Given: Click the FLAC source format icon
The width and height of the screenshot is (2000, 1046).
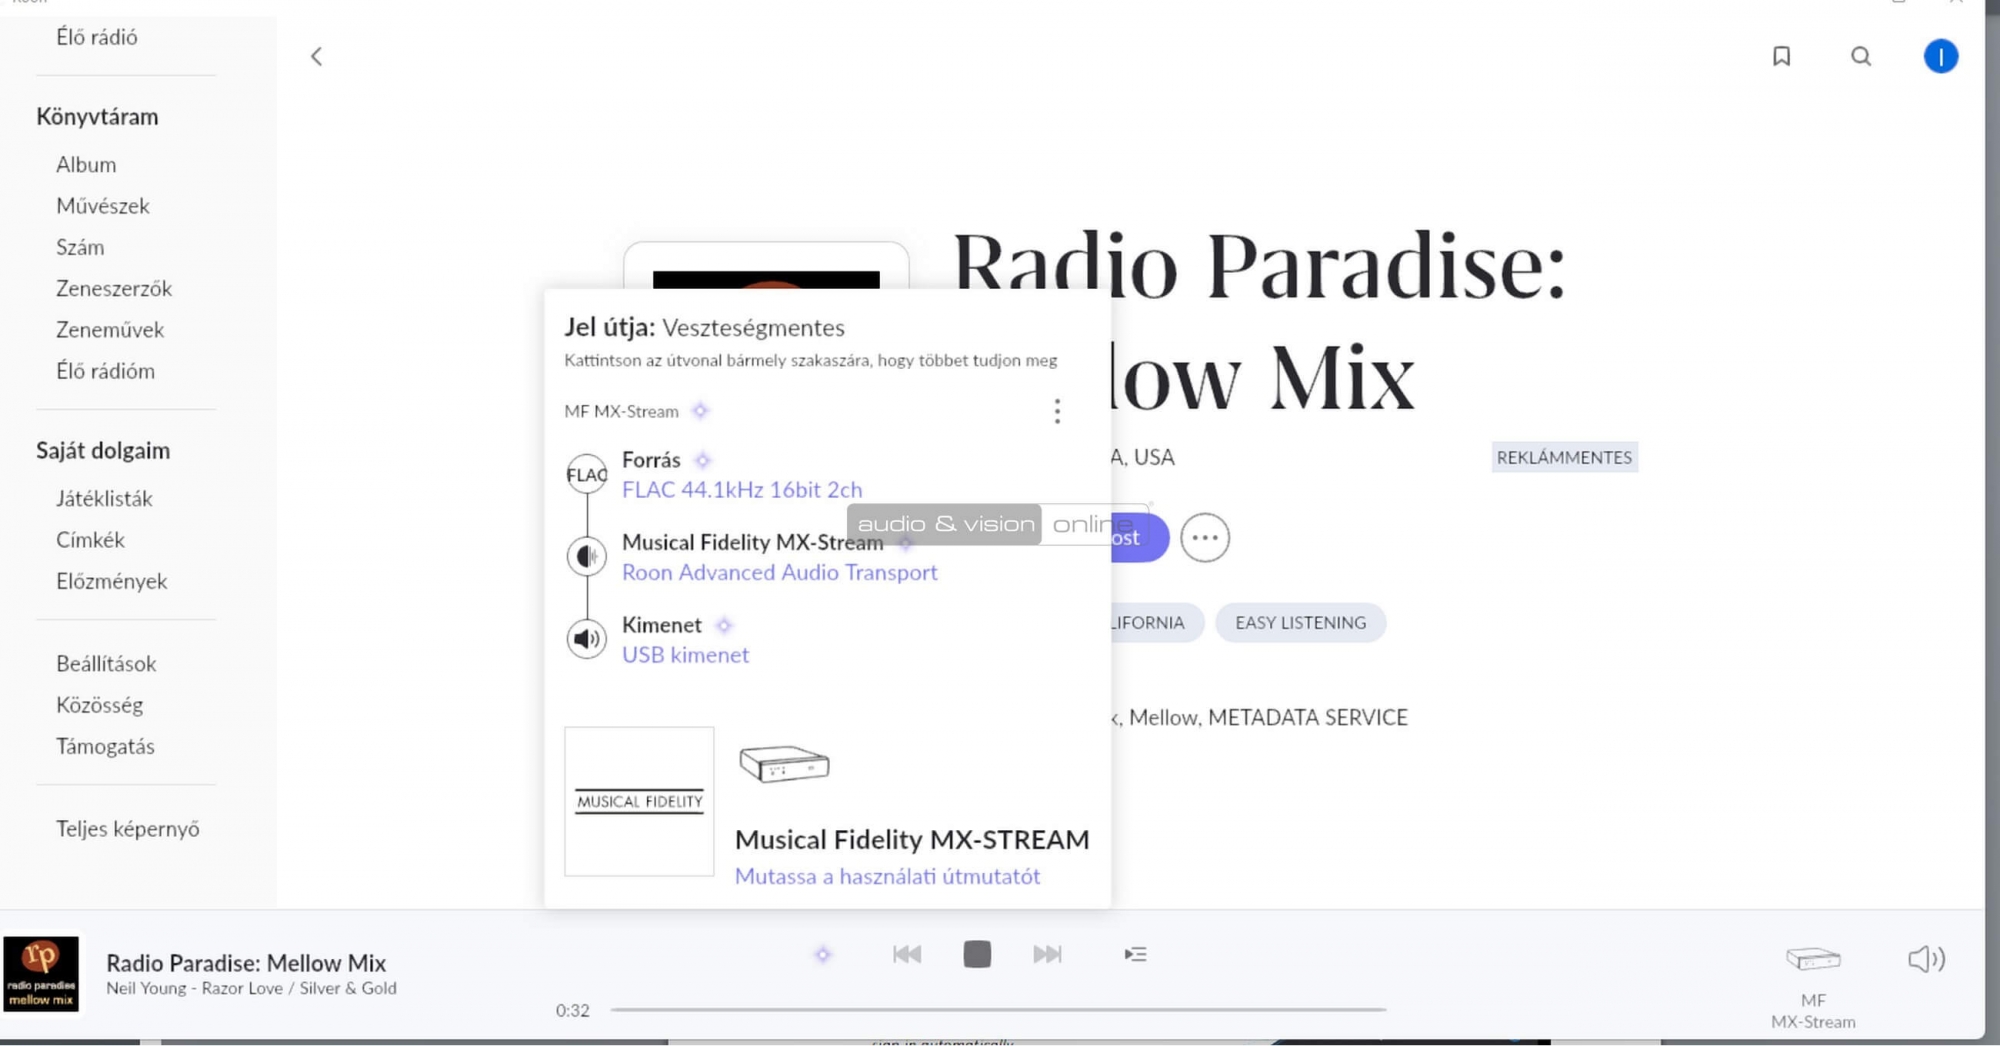Looking at the screenshot, I should click(587, 474).
